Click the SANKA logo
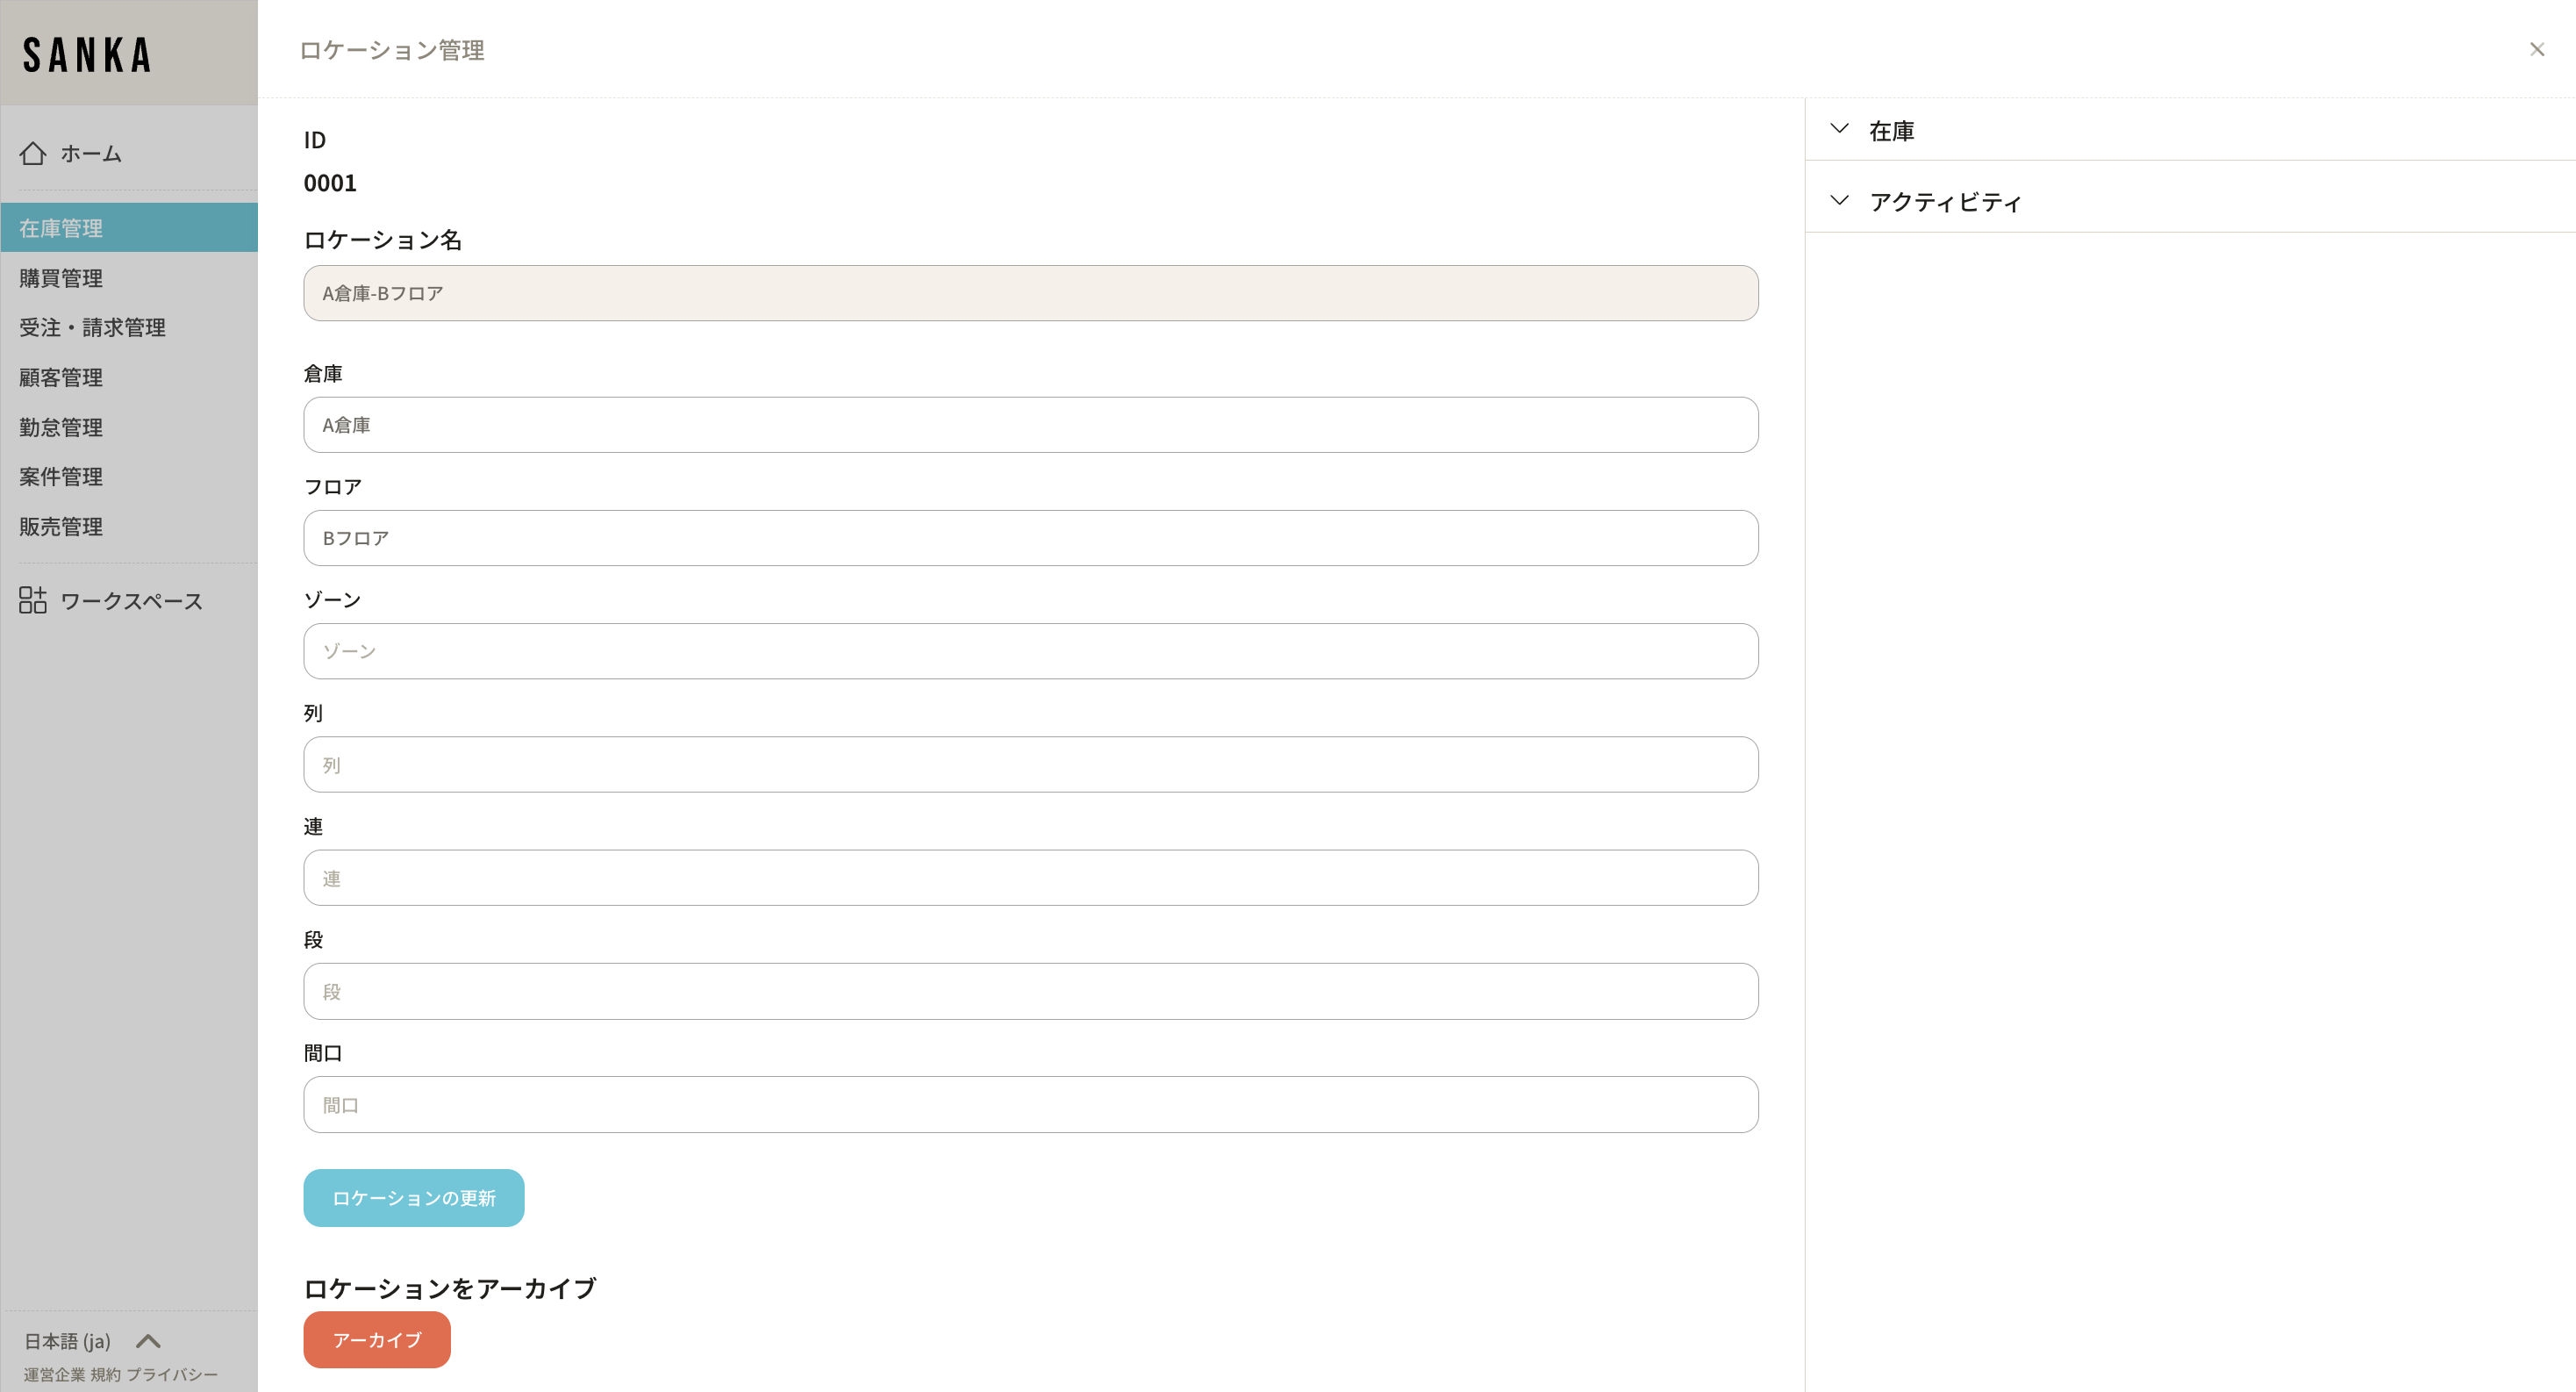 (x=87, y=55)
